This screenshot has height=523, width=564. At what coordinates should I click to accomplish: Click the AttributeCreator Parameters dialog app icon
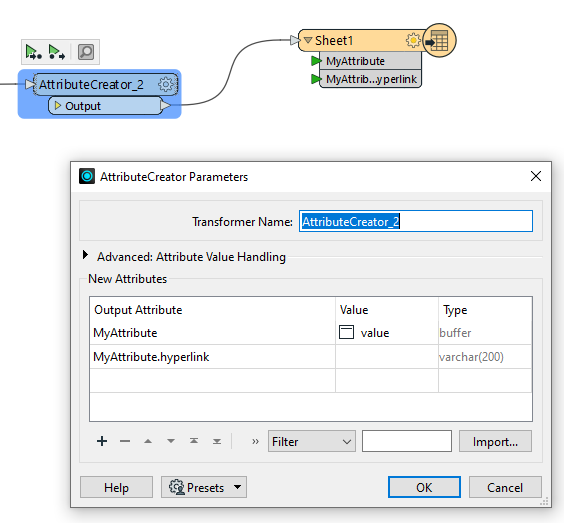pos(87,176)
